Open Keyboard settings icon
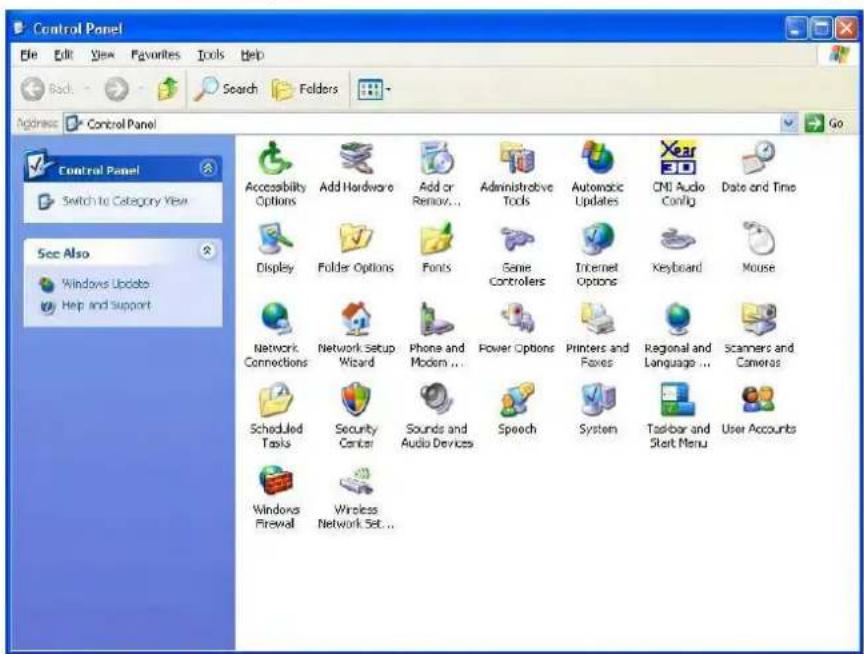The width and height of the screenshot is (864, 654). (677, 248)
